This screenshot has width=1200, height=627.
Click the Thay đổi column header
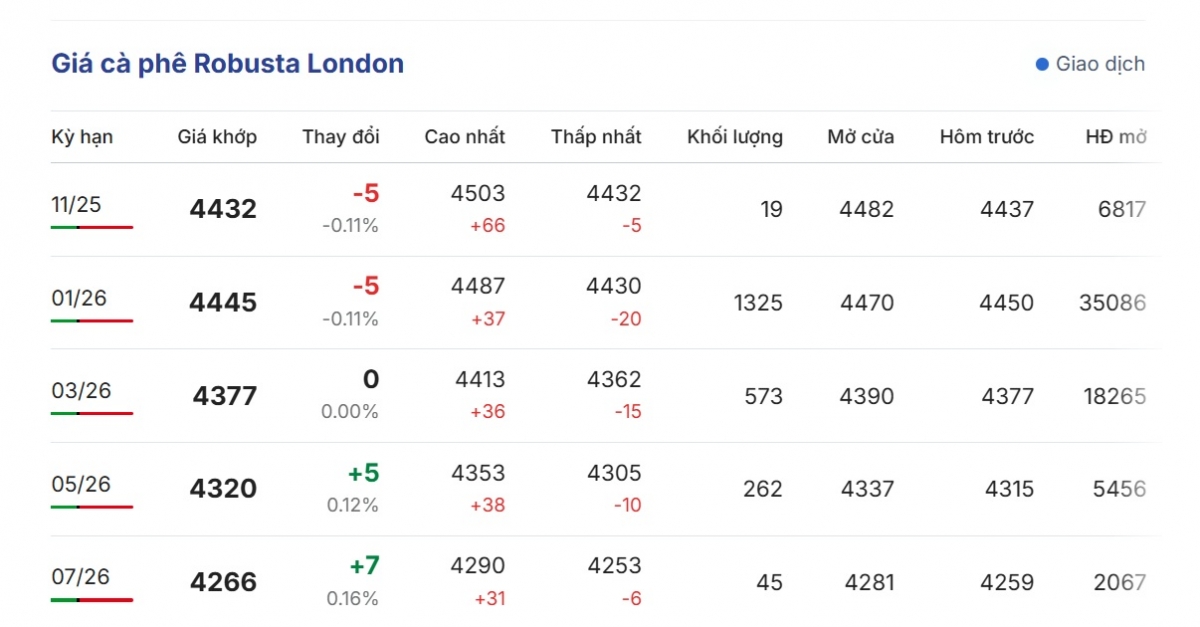341,137
